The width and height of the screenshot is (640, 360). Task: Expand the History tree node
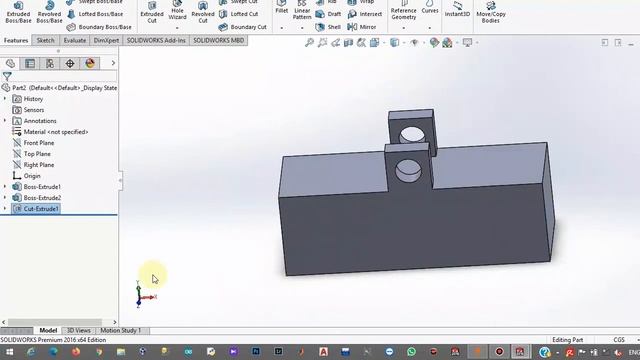(x=5, y=99)
